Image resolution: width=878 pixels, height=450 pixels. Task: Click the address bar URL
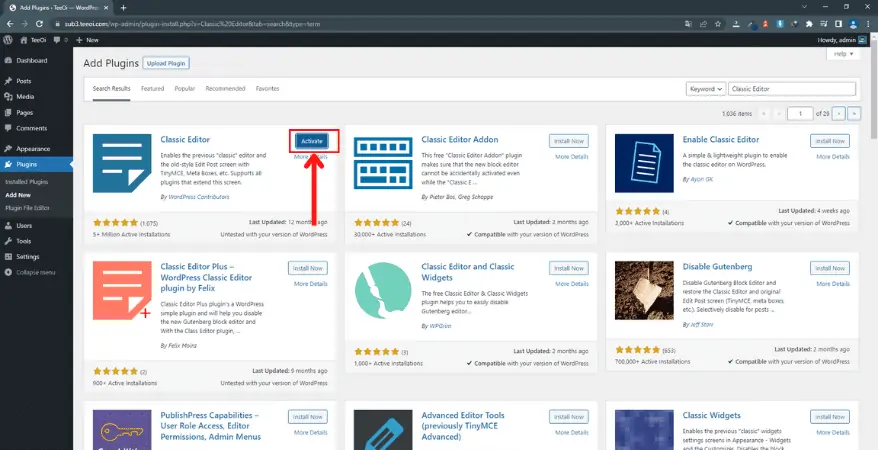(194, 24)
